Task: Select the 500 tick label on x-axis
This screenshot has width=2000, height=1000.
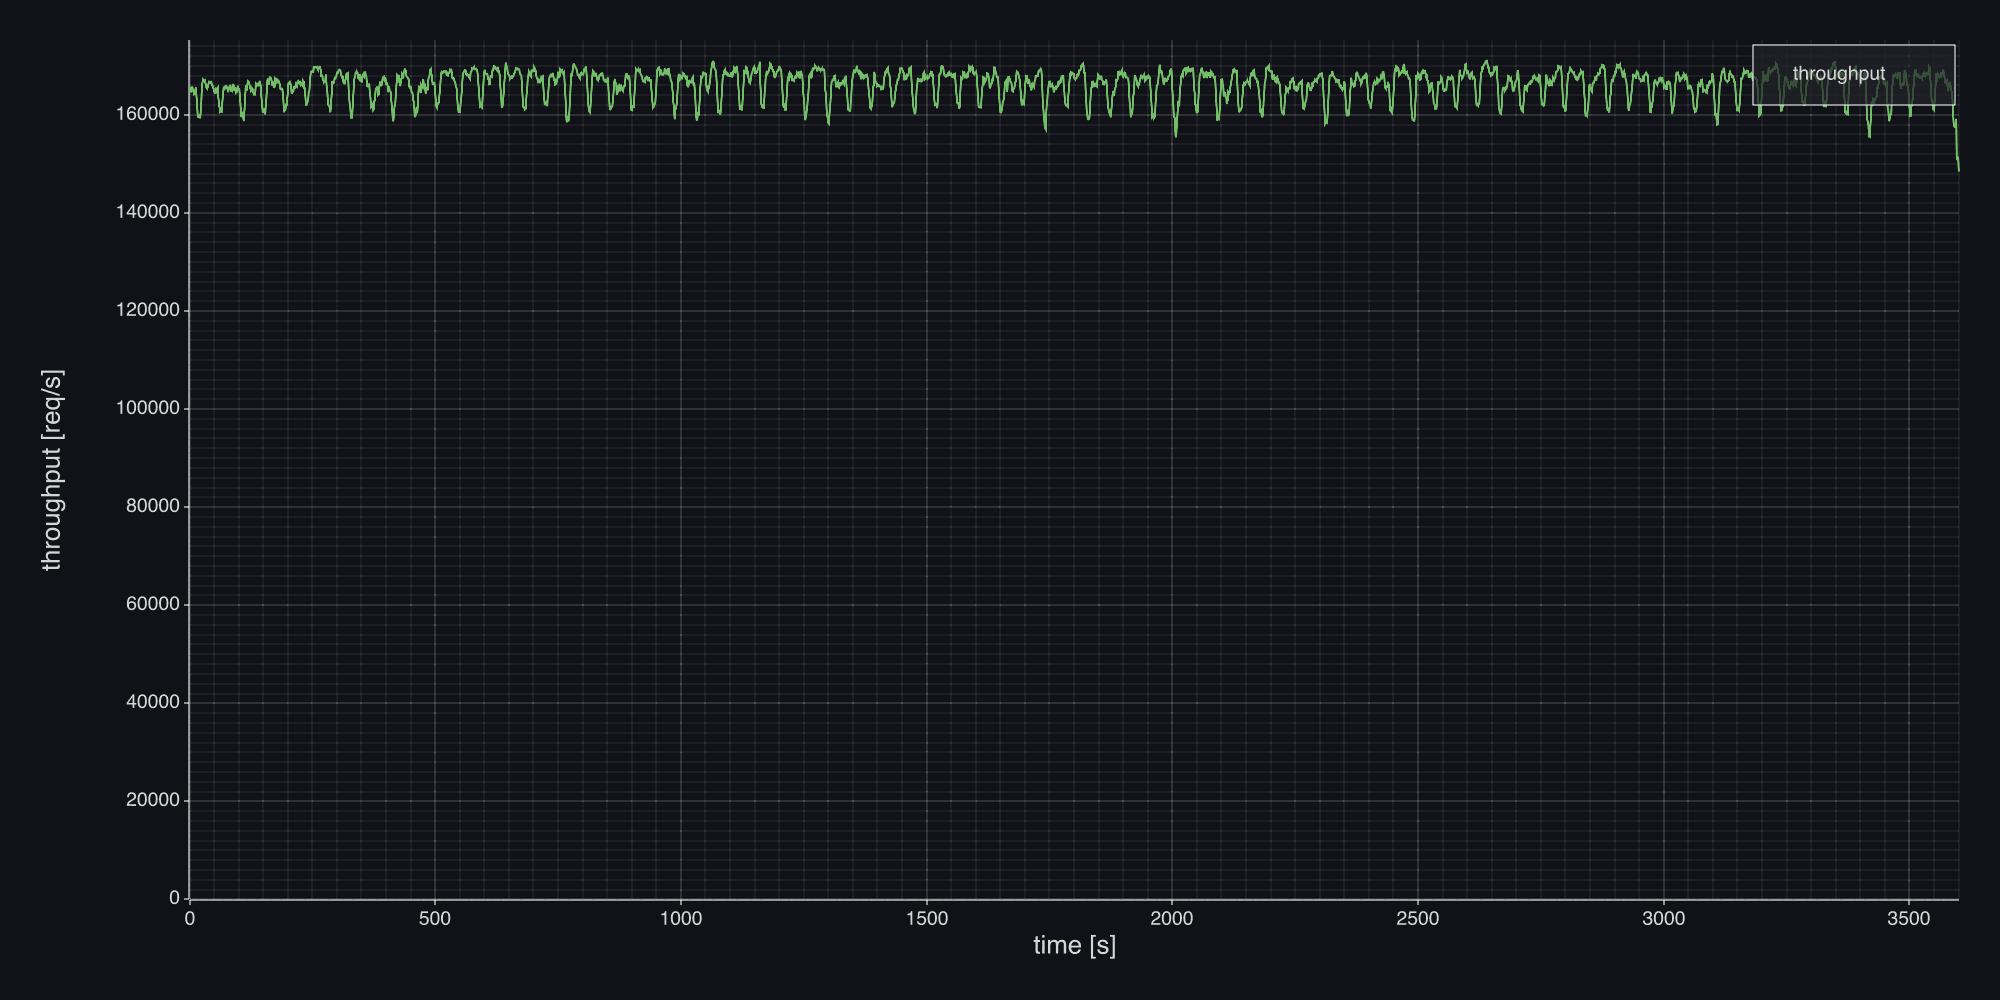Action: tap(435, 919)
